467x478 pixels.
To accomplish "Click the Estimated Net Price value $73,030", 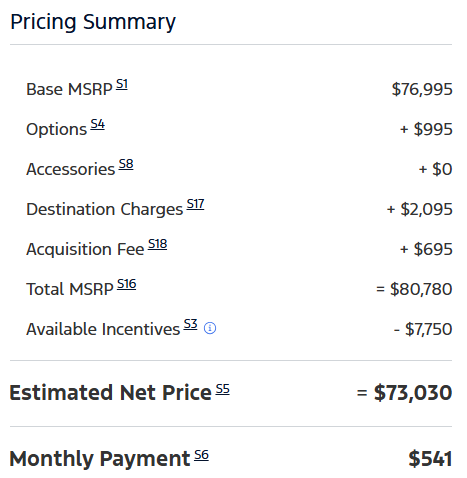I will tap(413, 393).
